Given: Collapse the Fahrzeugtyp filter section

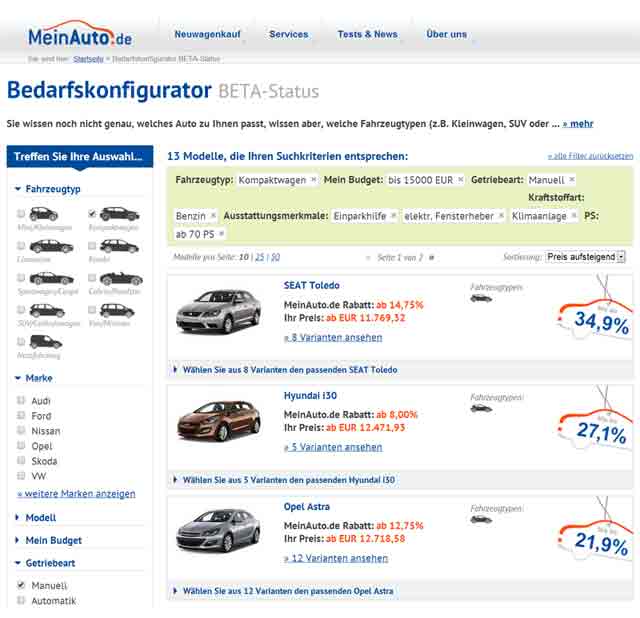Looking at the screenshot, I should [x=48, y=189].
